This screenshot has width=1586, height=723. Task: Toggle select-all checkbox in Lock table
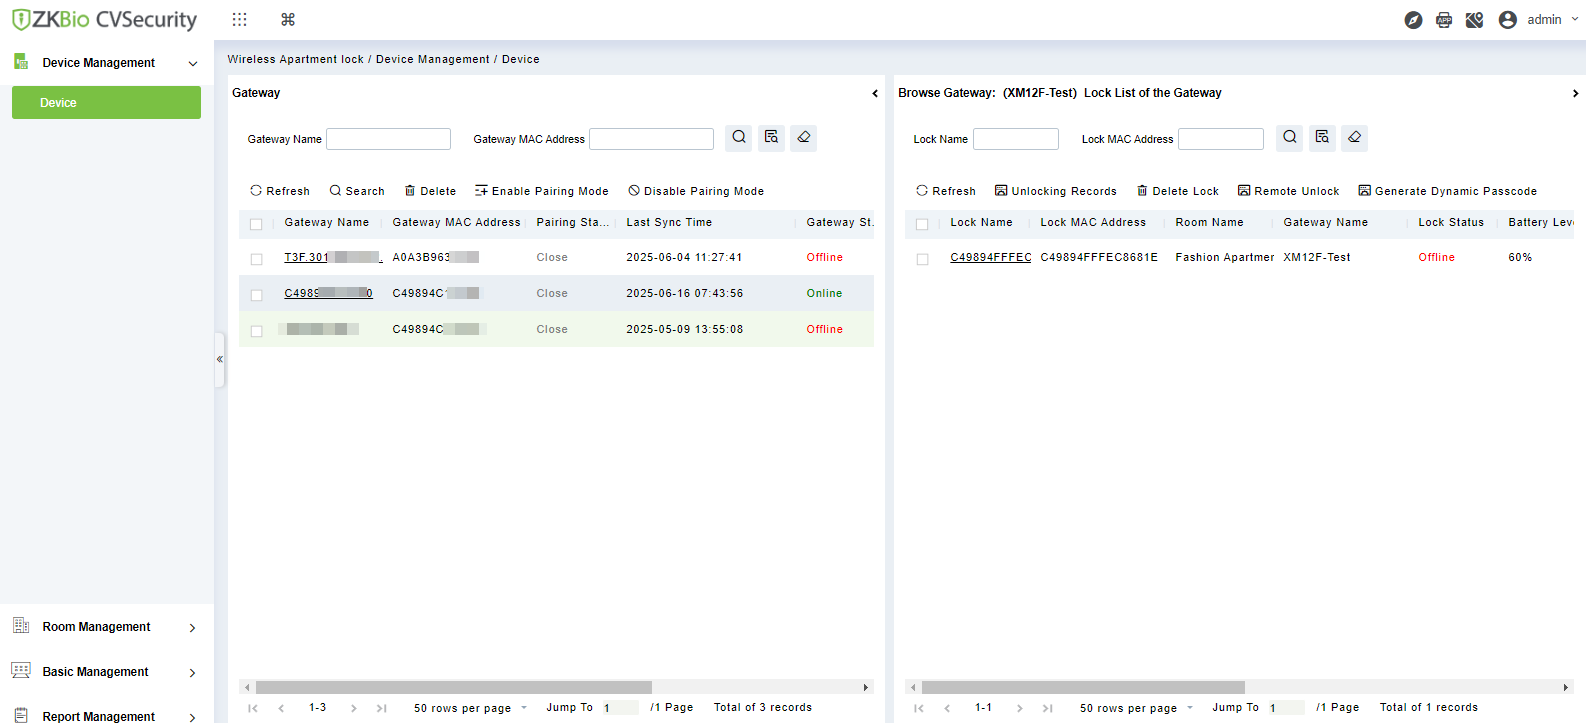tap(922, 224)
